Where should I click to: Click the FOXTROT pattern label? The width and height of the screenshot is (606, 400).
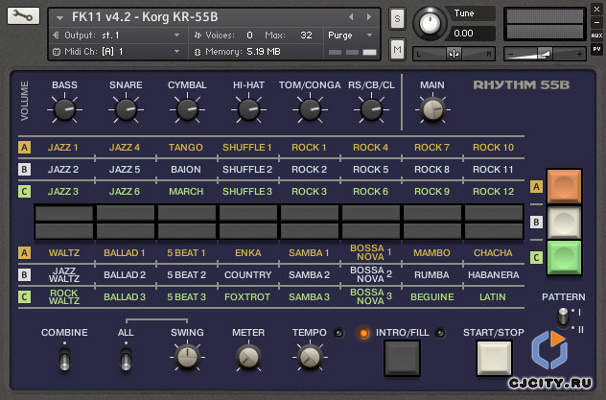pyautogui.click(x=247, y=297)
